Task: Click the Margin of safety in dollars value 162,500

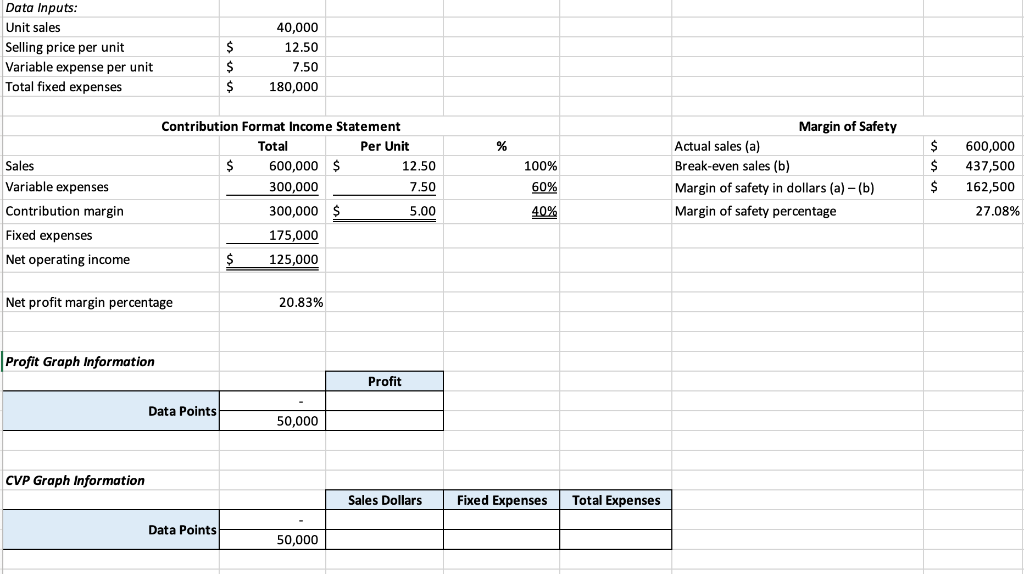Action: tap(990, 187)
